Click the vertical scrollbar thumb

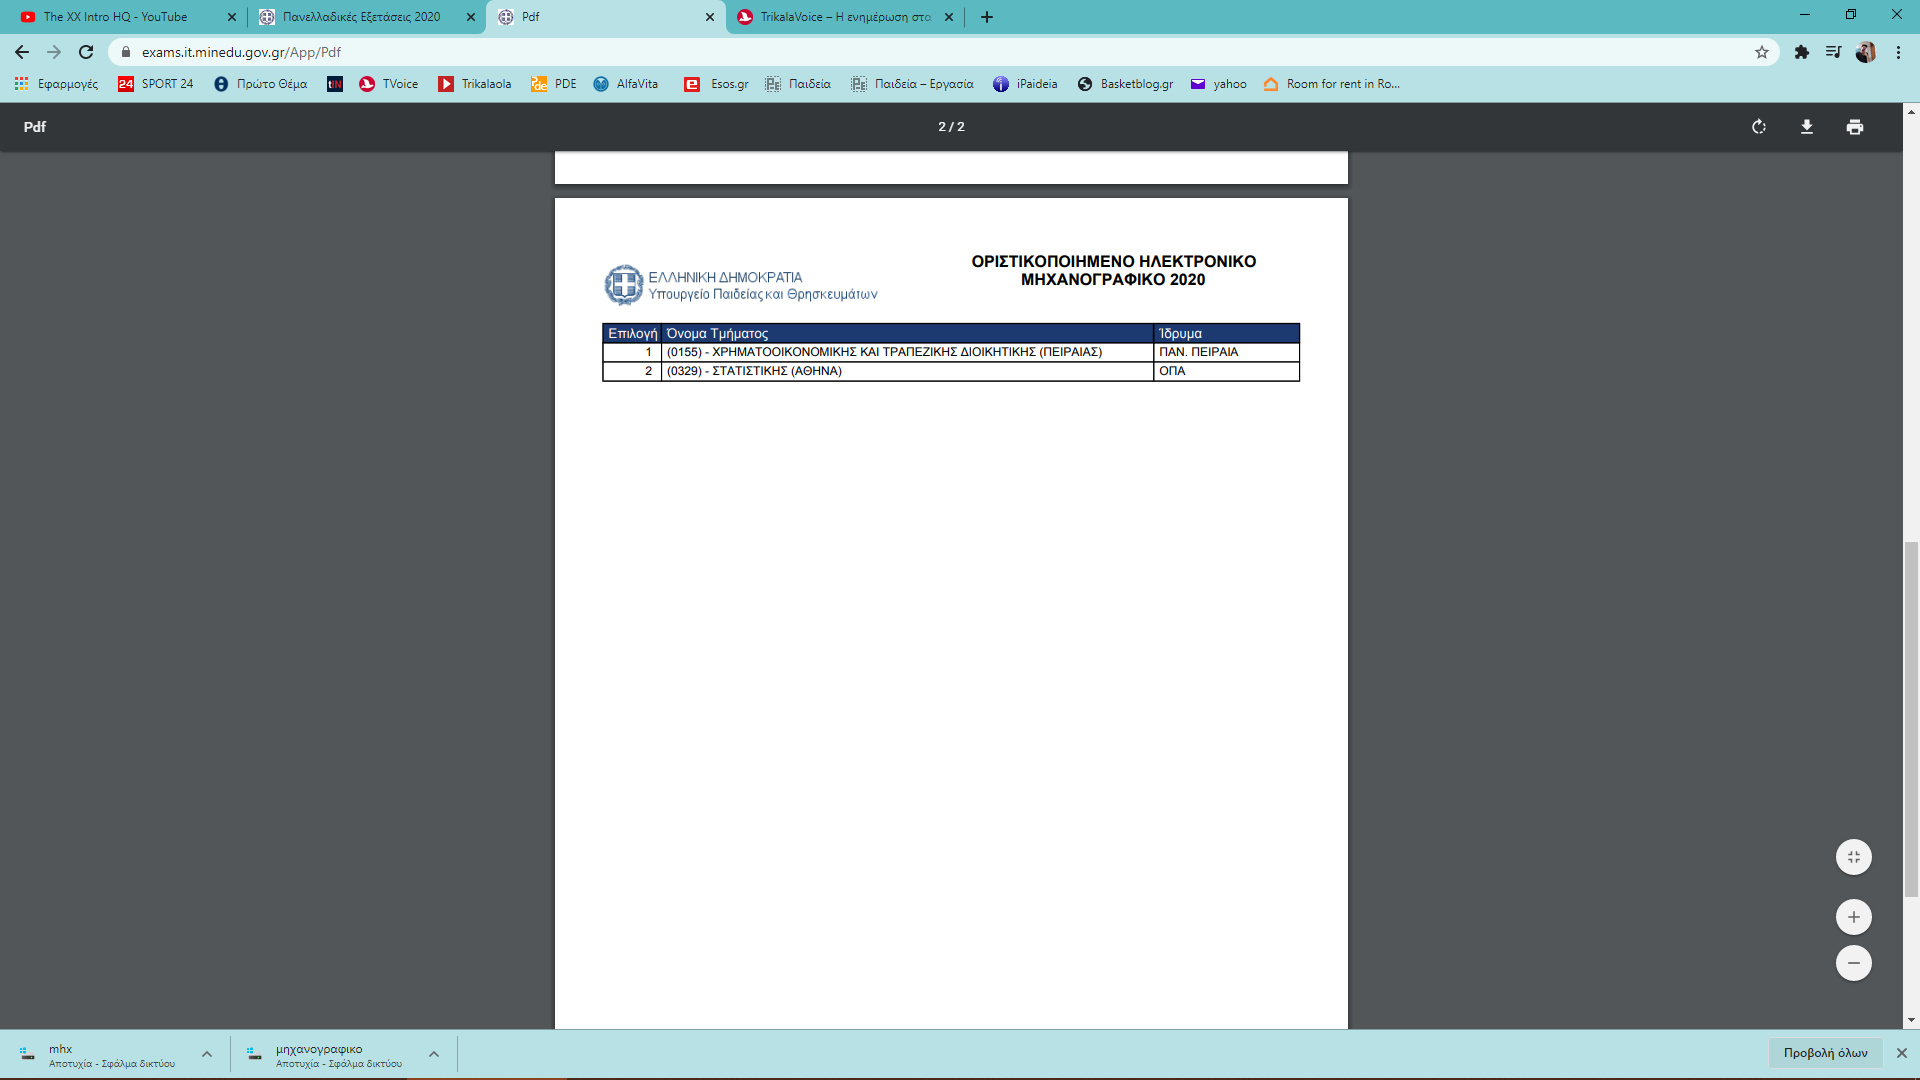pyautogui.click(x=1911, y=718)
